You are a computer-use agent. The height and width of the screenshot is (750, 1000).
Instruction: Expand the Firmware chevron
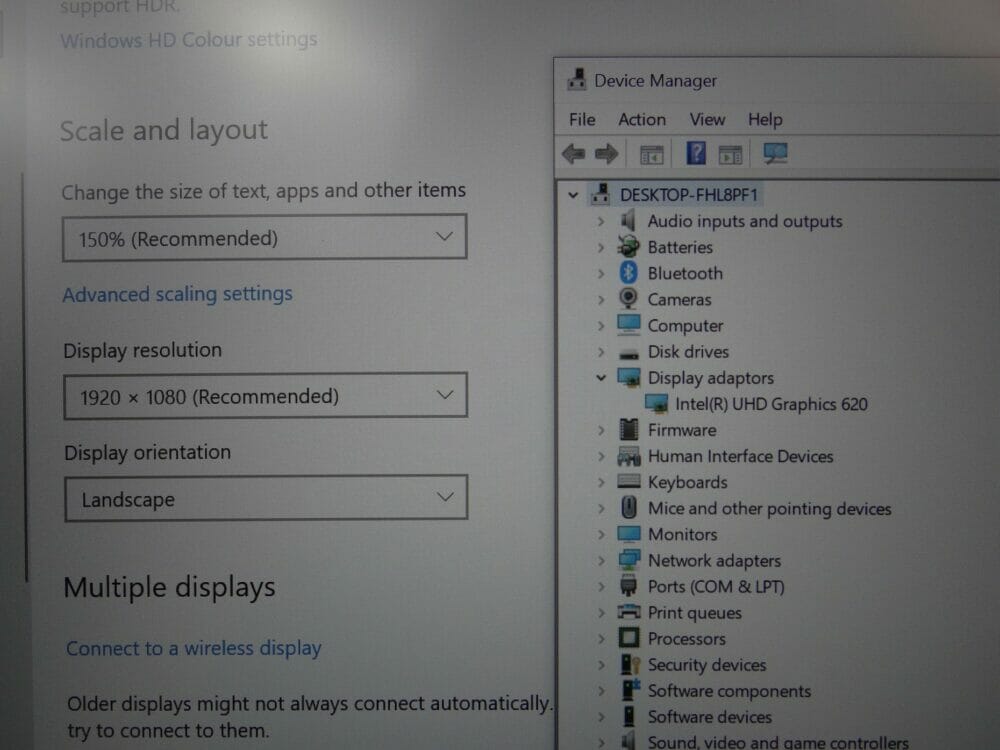(x=600, y=430)
